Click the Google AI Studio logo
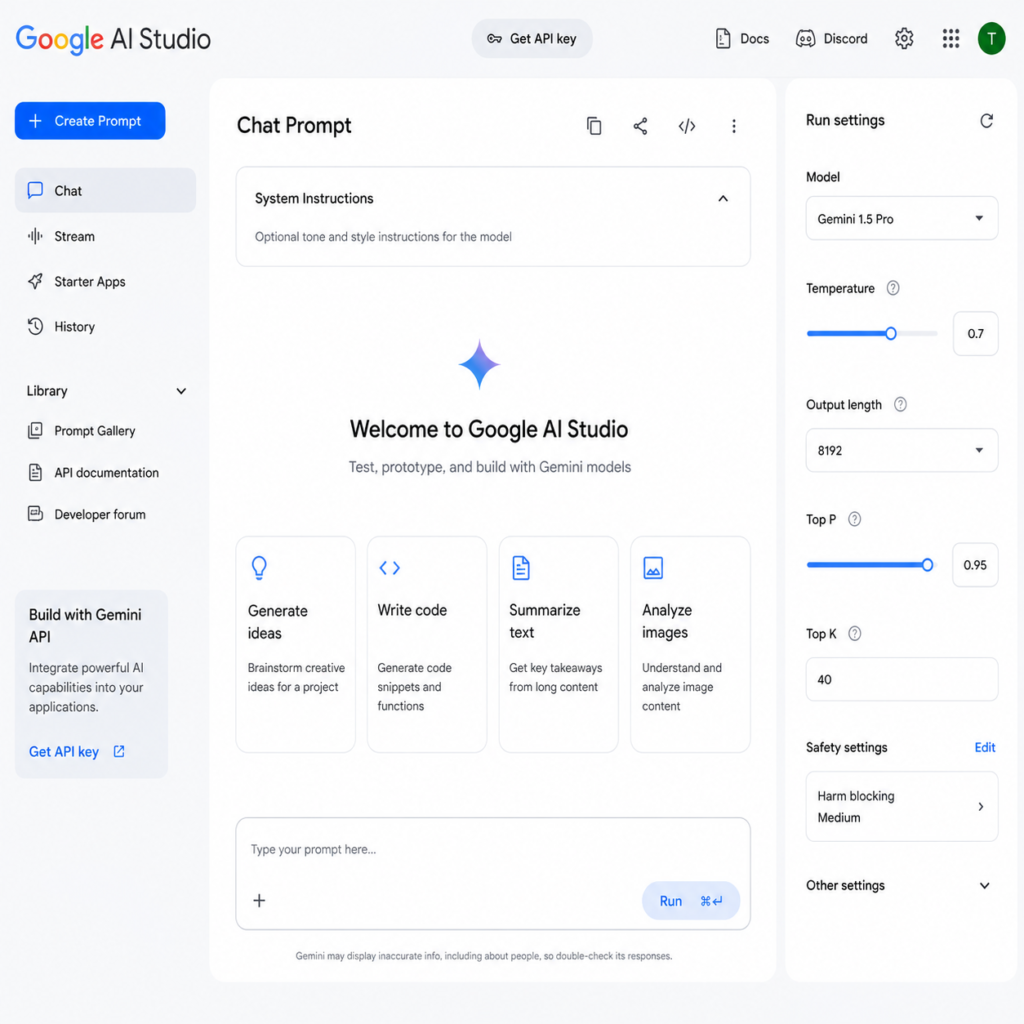 [x=113, y=39]
